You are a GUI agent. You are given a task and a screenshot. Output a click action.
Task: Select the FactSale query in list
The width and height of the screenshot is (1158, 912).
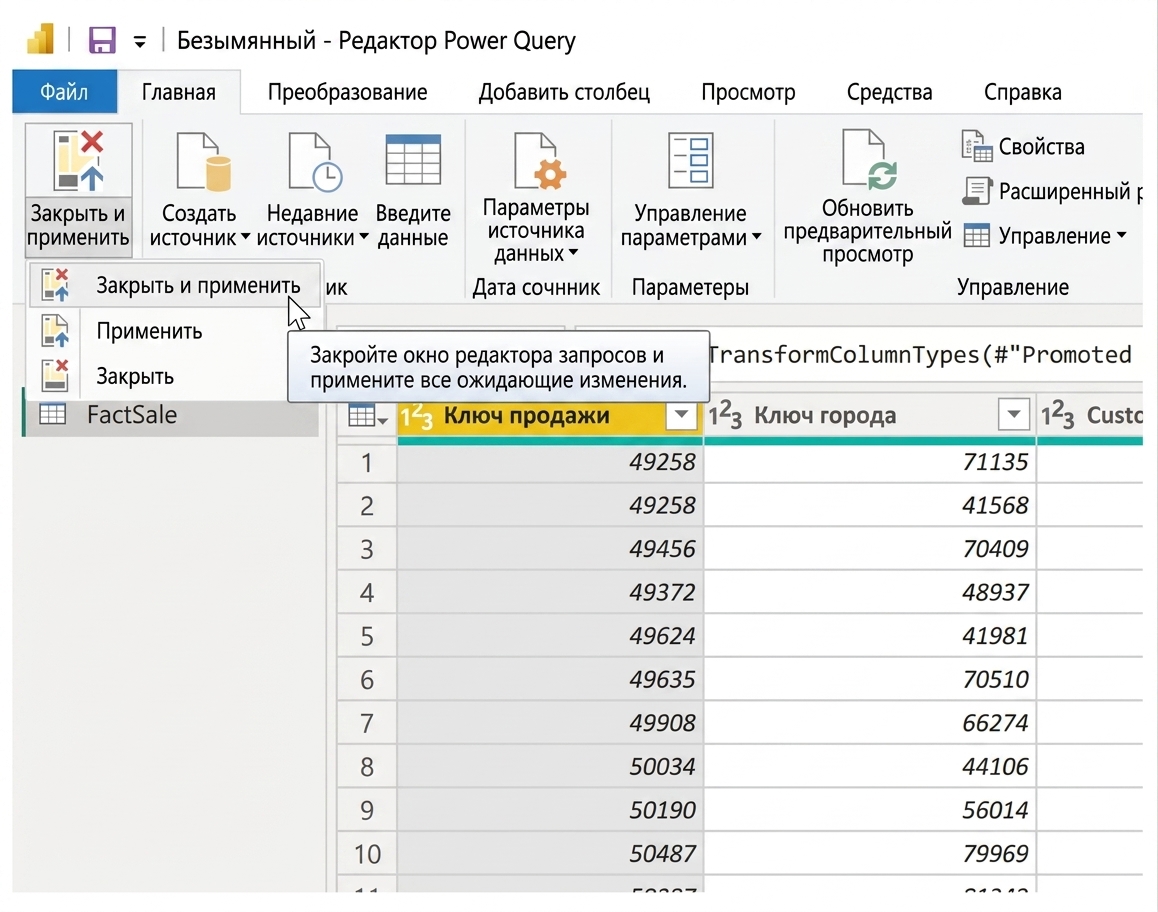coord(171,414)
